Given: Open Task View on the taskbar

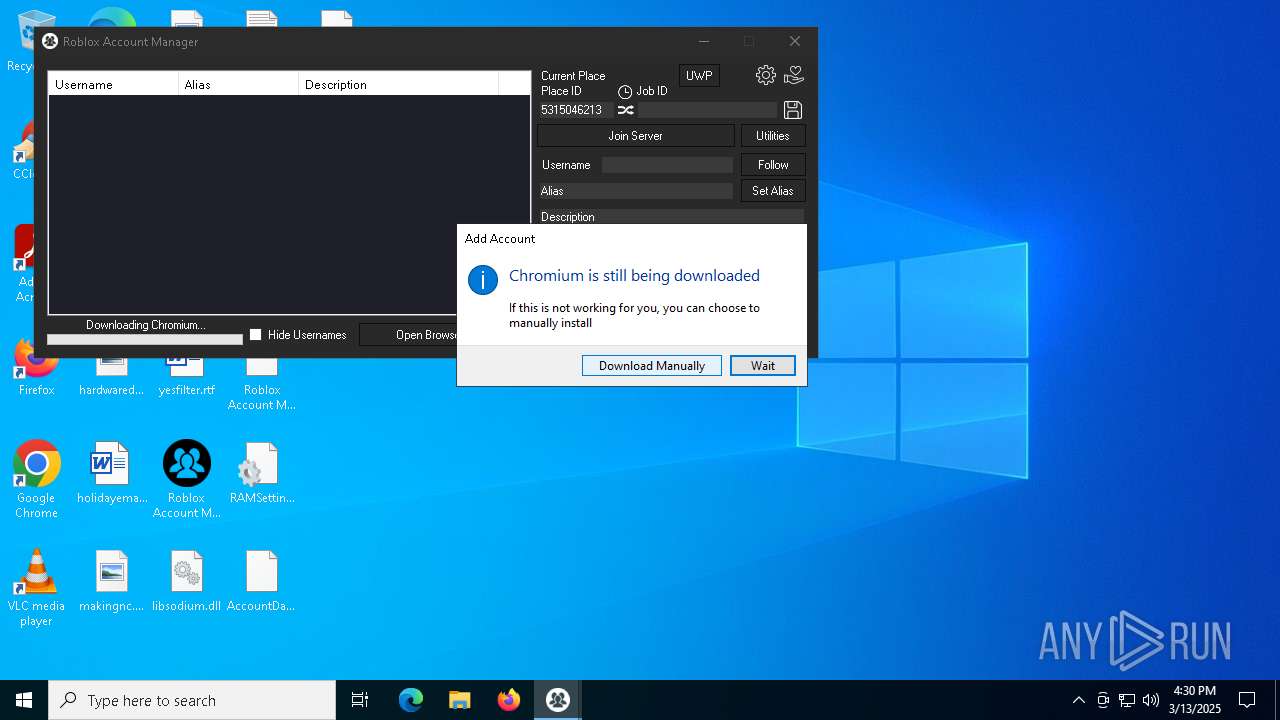Looking at the screenshot, I should [360, 700].
